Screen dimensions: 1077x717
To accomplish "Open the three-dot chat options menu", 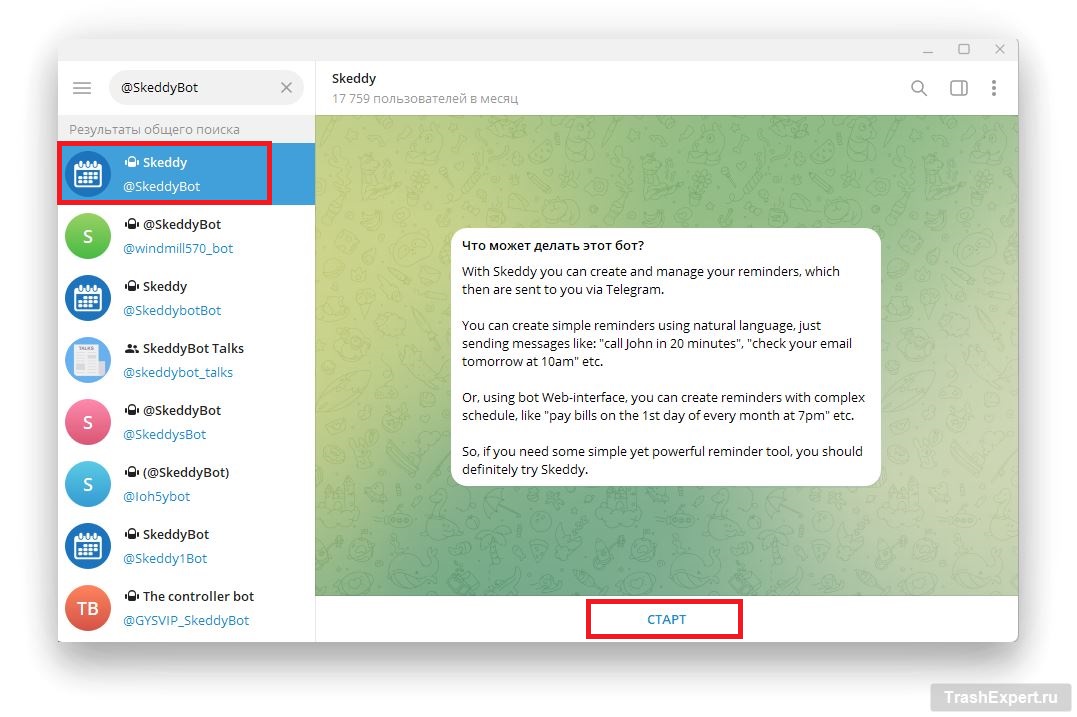I will [x=993, y=88].
